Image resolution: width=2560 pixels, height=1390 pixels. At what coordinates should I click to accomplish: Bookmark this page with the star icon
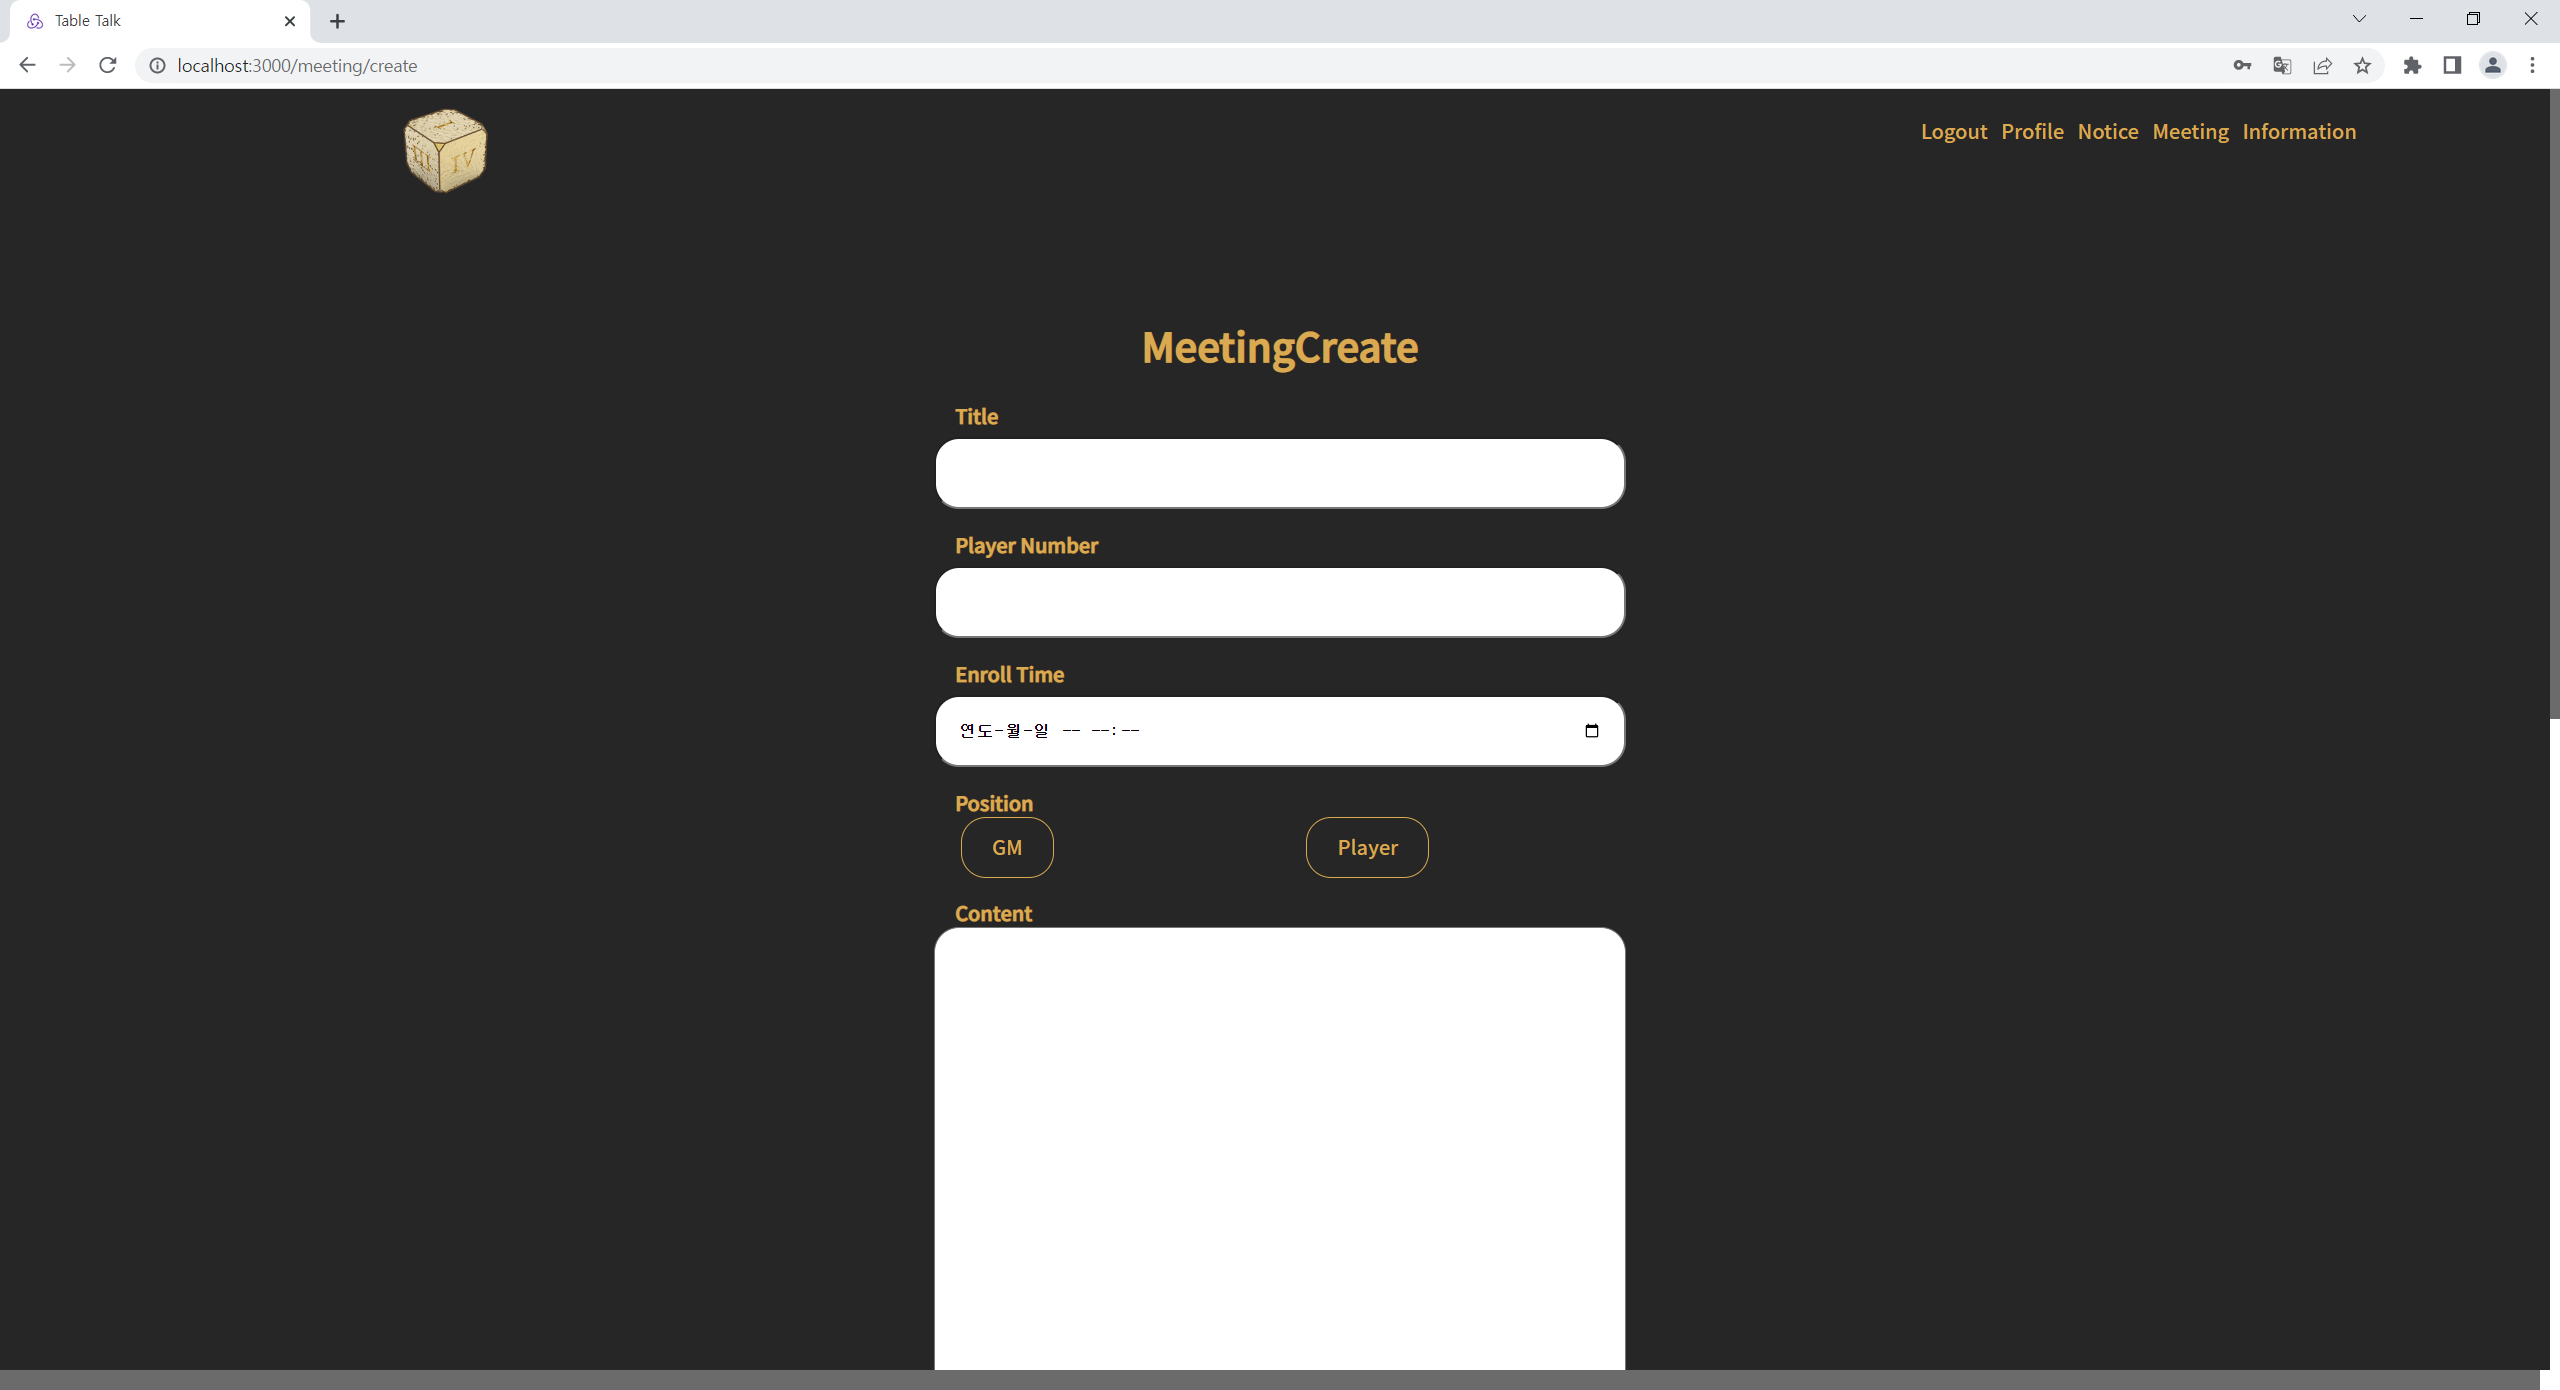[2364, 65]
